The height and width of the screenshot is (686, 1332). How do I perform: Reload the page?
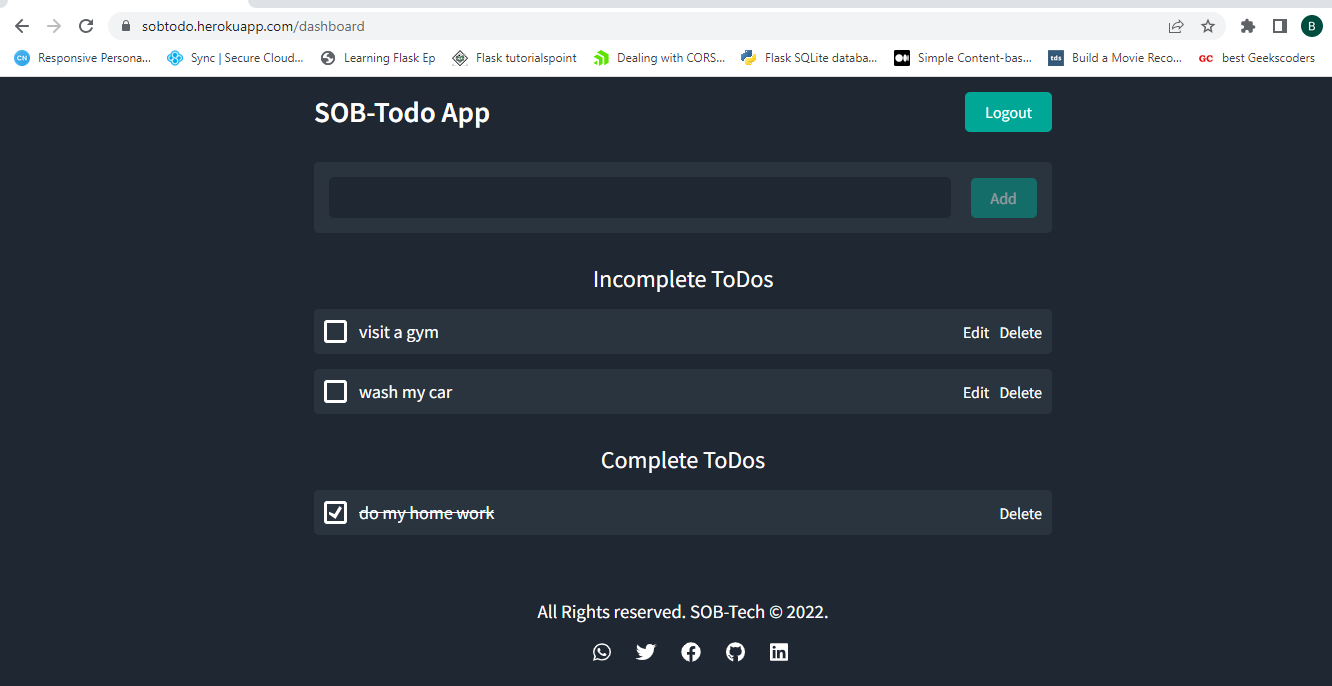(87, 26)
